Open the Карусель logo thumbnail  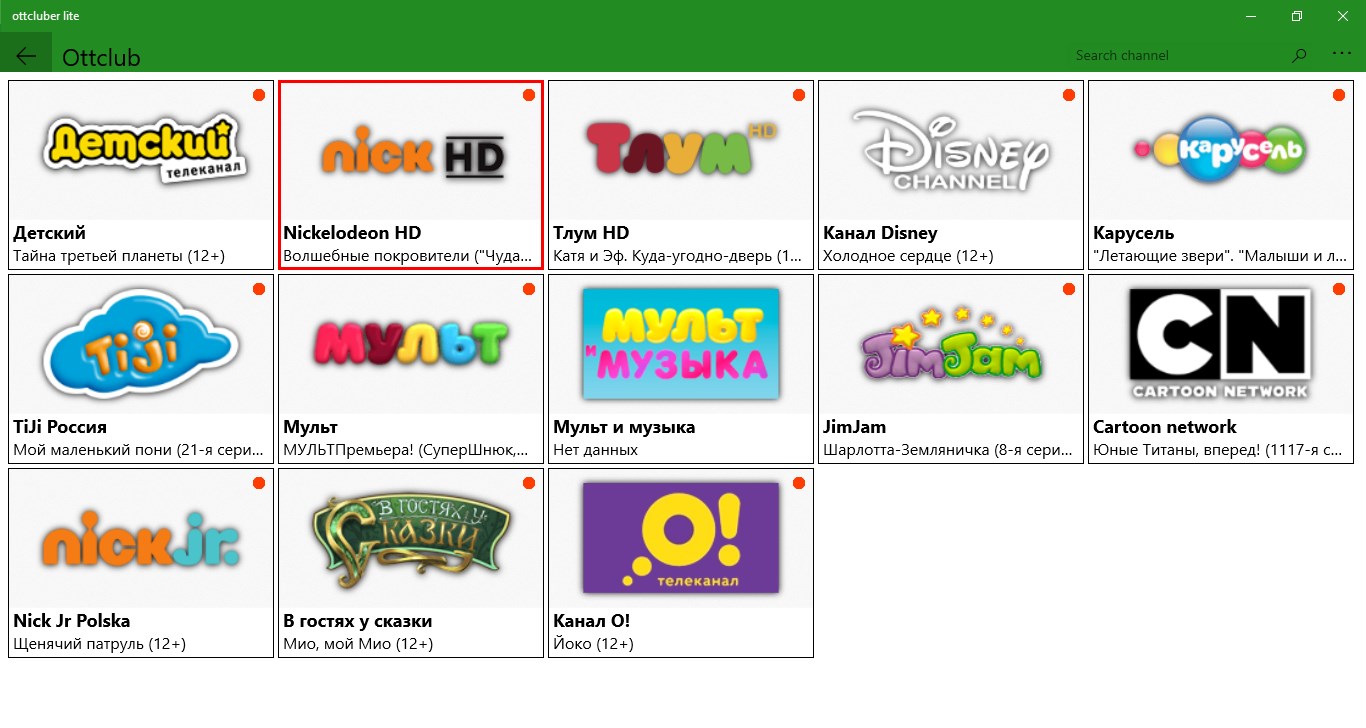pyautogui.click(x=1219, y=150)
